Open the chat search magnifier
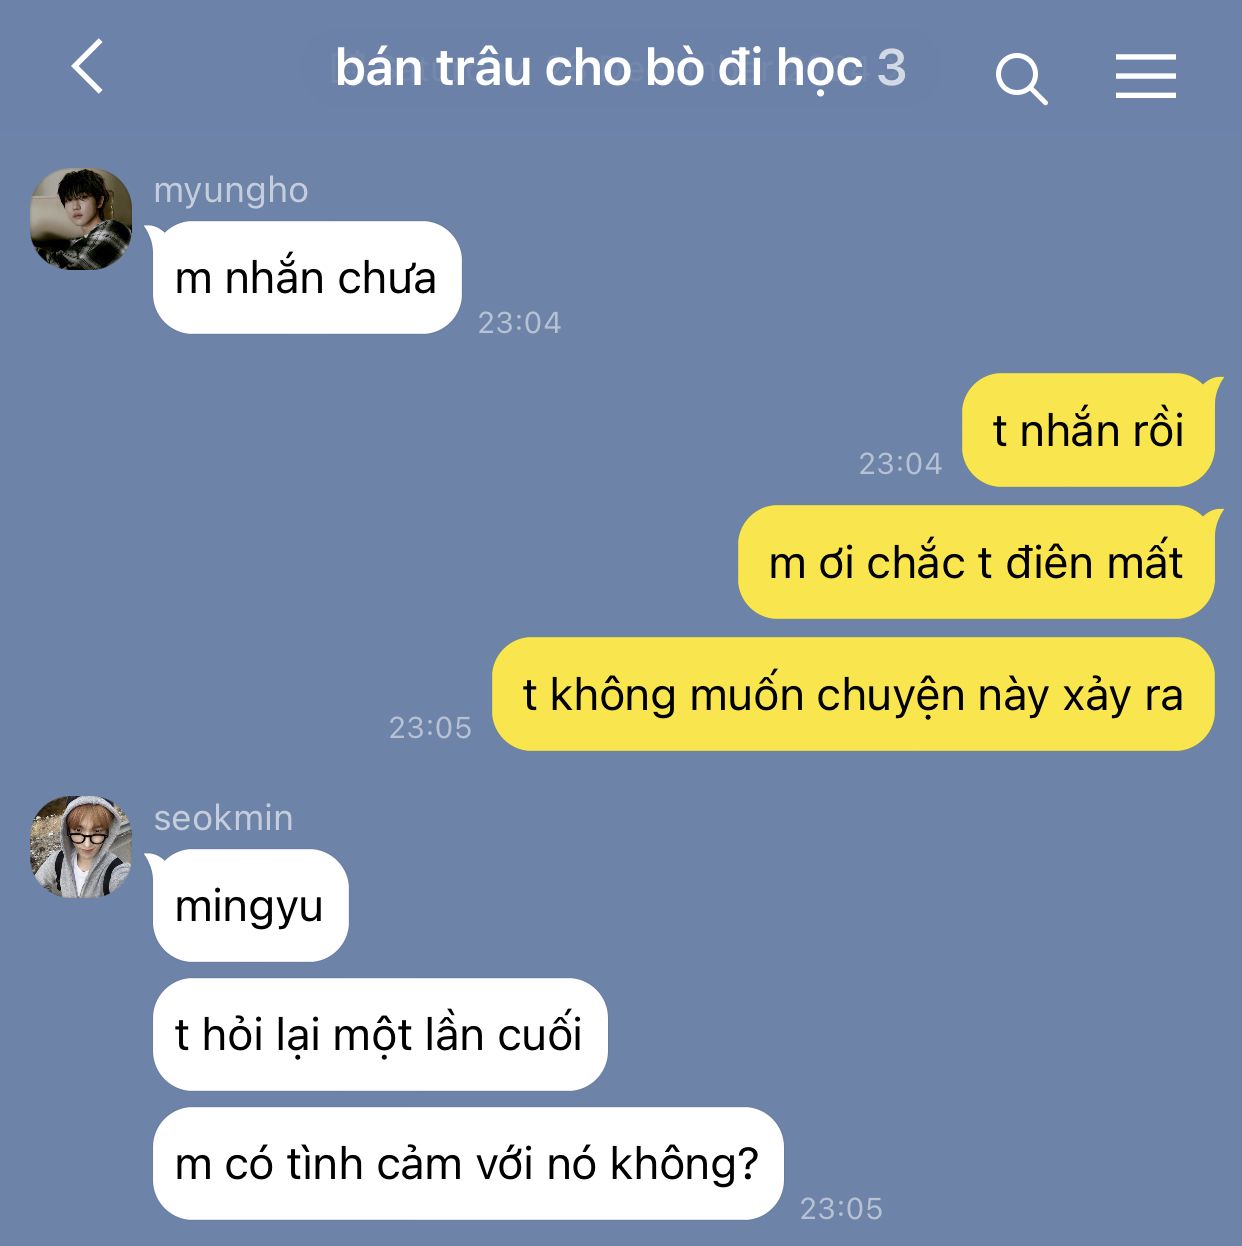Screen dimensions: 1242x1246 click(1021, 79)
